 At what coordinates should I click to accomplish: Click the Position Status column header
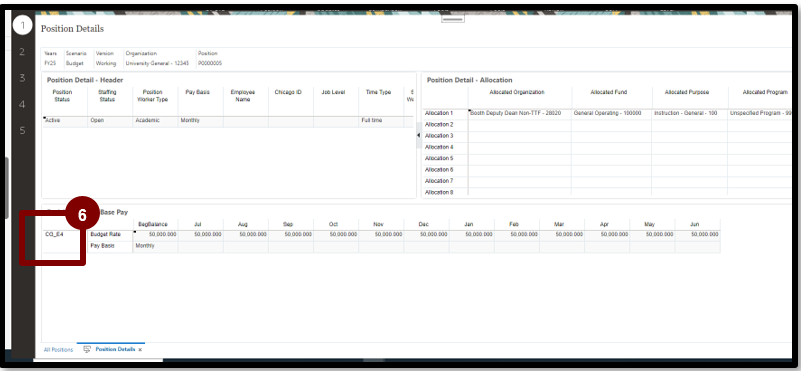pos(62,96)
